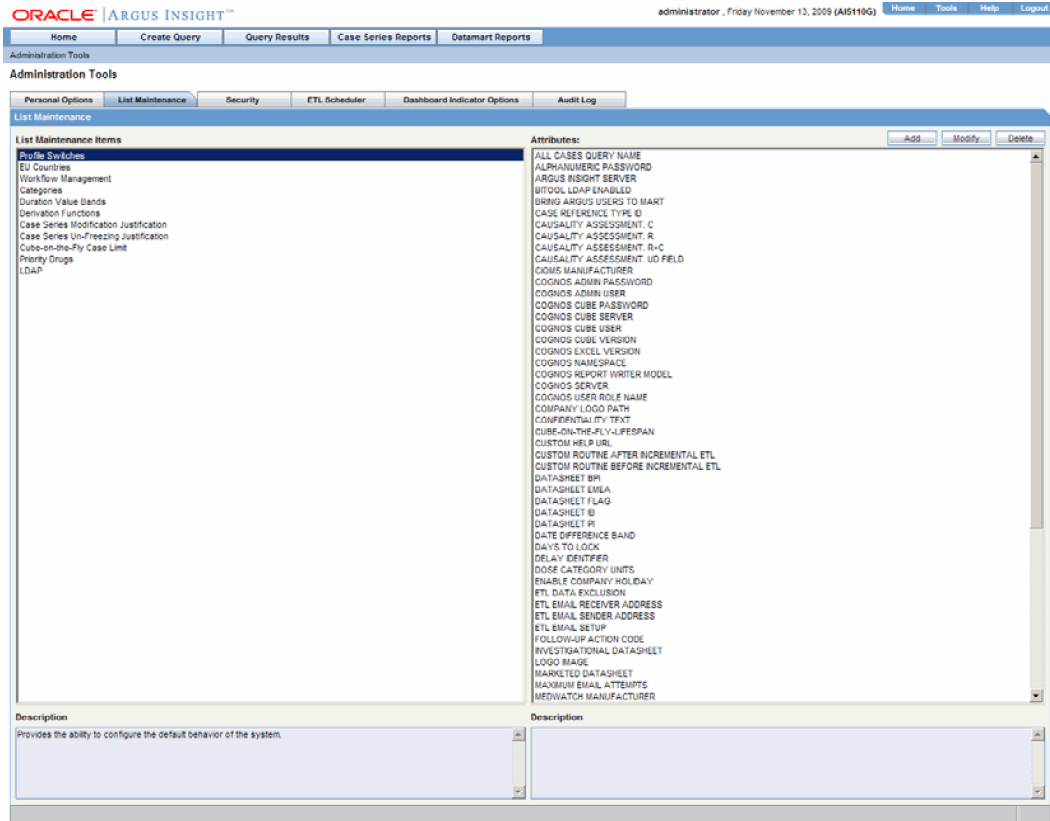
Task: Click the right Description box scroll-down arrow
Action: tap(1037, 792)
